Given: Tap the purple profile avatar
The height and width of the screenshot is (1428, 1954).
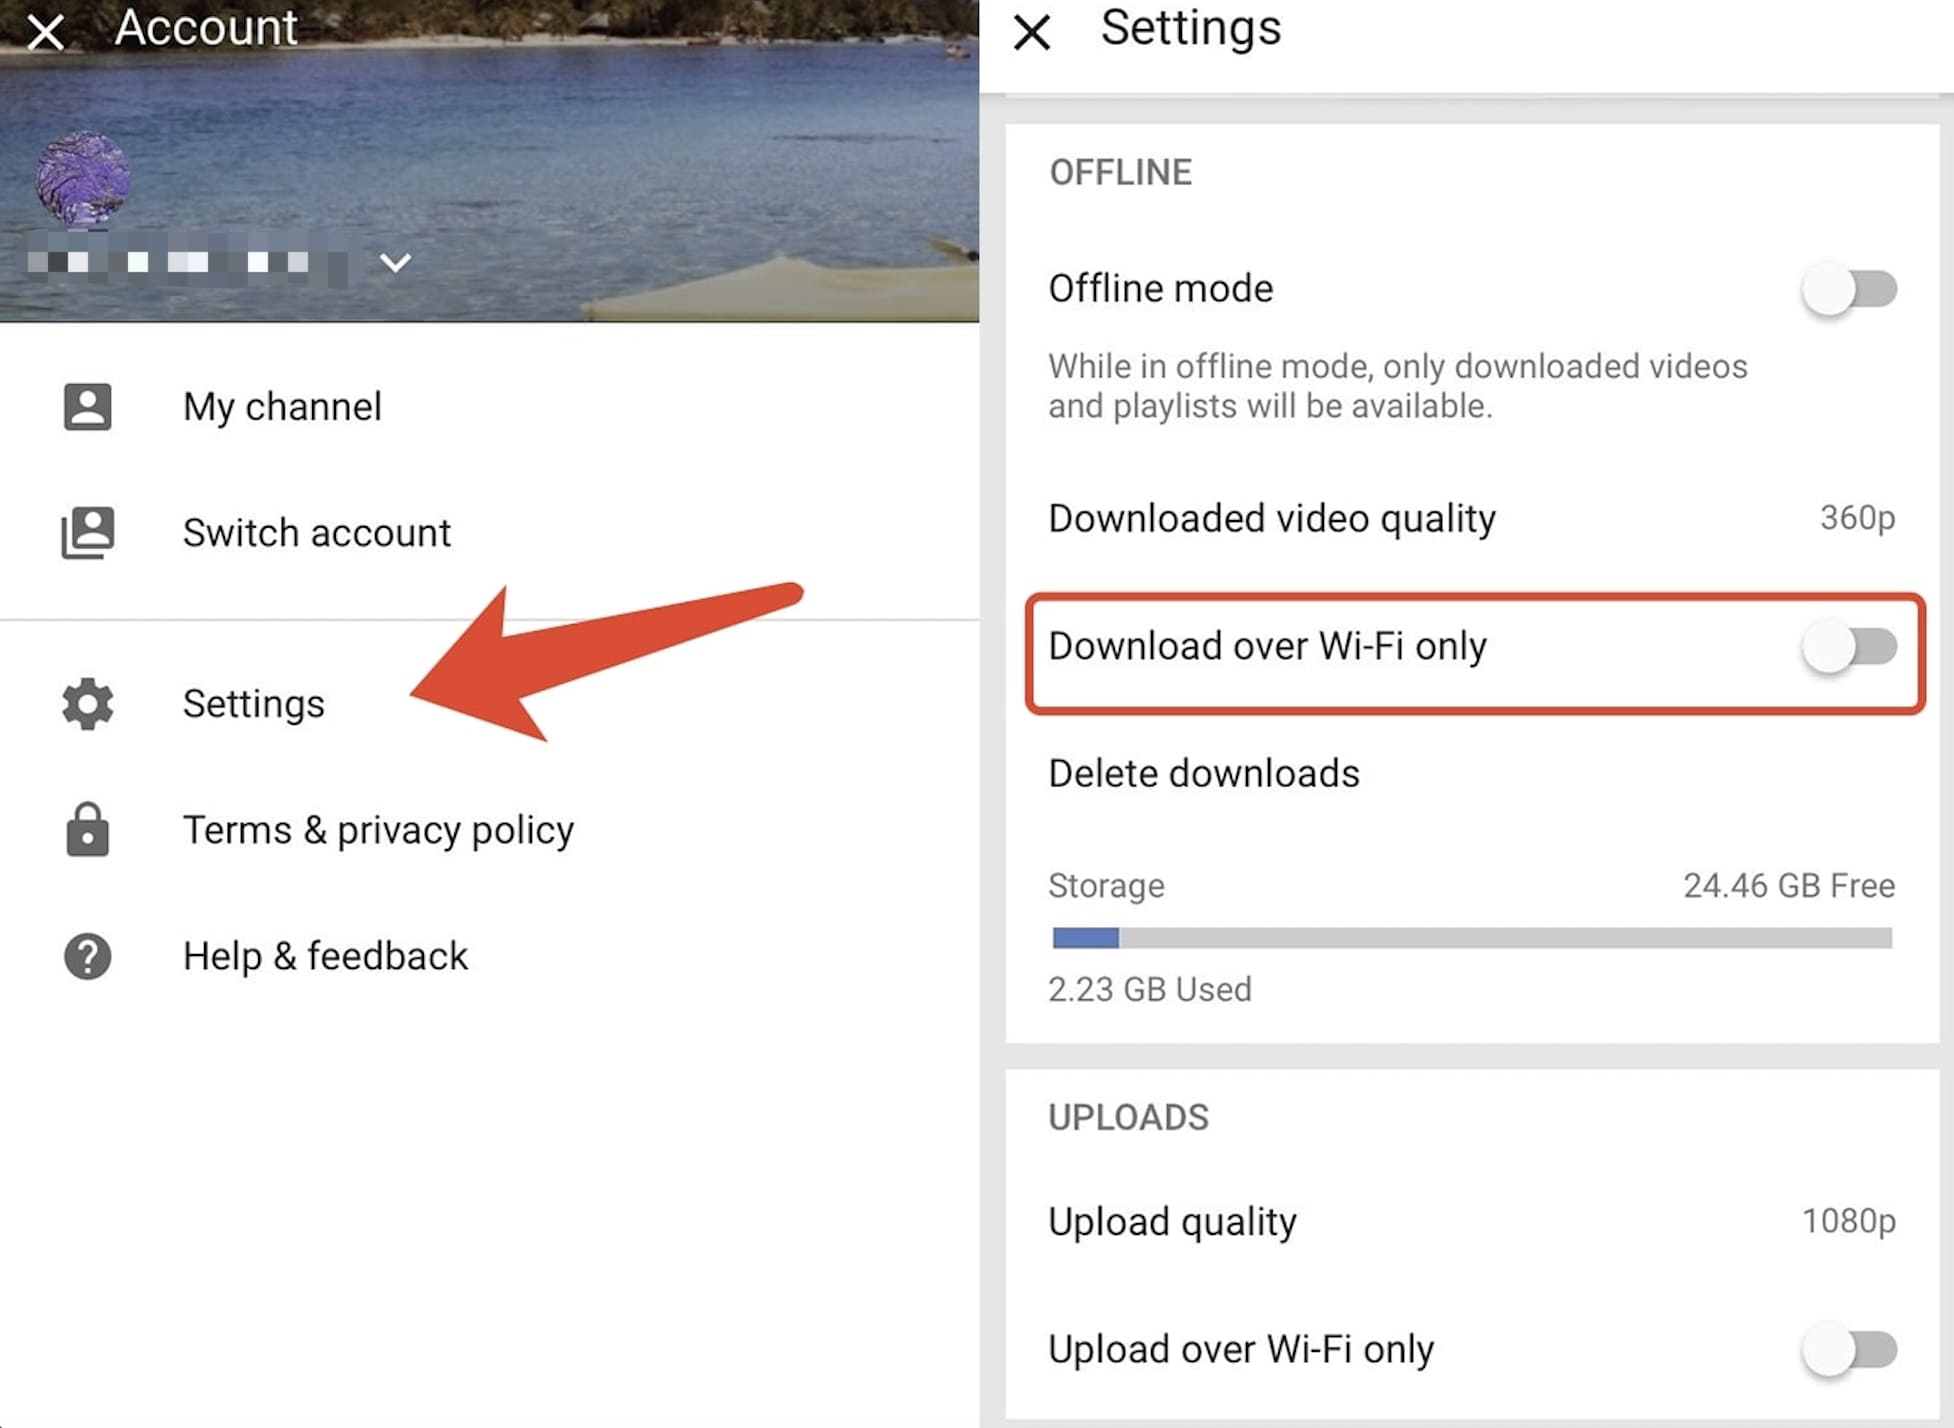Looking at the screenshot, I should click(82, 177).
